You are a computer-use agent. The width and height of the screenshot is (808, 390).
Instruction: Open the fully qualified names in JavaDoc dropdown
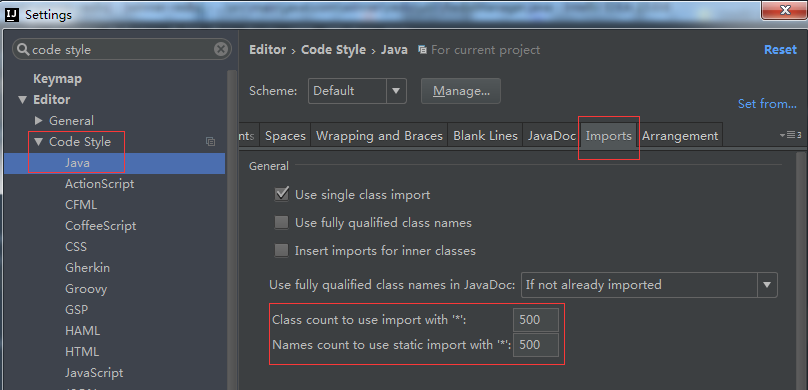(767, 284)
